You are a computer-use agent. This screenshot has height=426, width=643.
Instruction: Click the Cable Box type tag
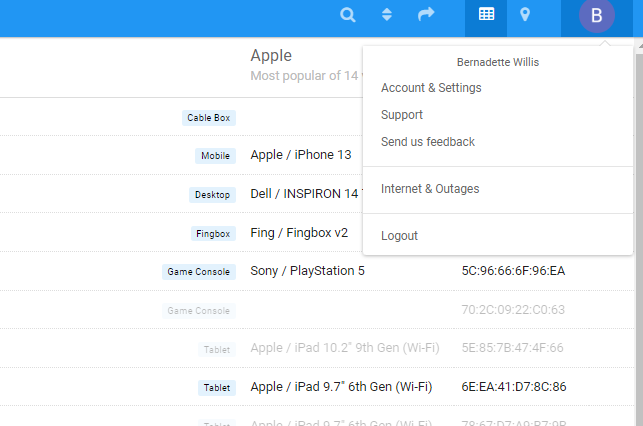point(209,118)
